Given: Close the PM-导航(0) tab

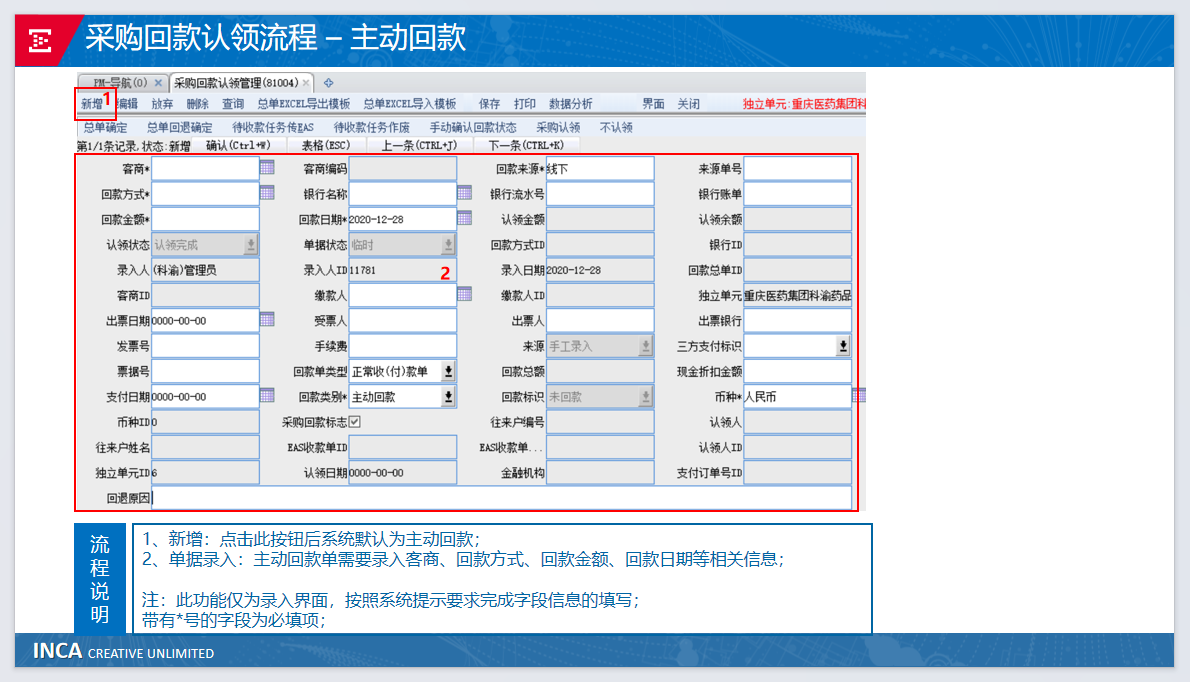Looking at the screenshot, I should [158, 83].
